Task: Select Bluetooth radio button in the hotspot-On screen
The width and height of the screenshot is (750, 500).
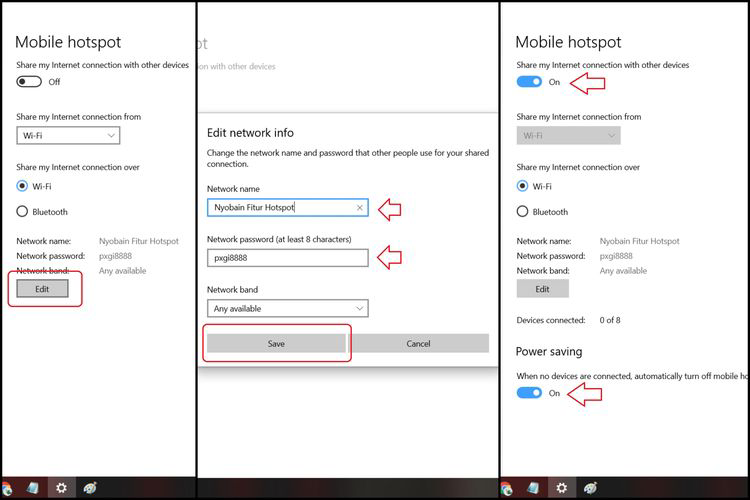Action: click(x=522, y=211)
